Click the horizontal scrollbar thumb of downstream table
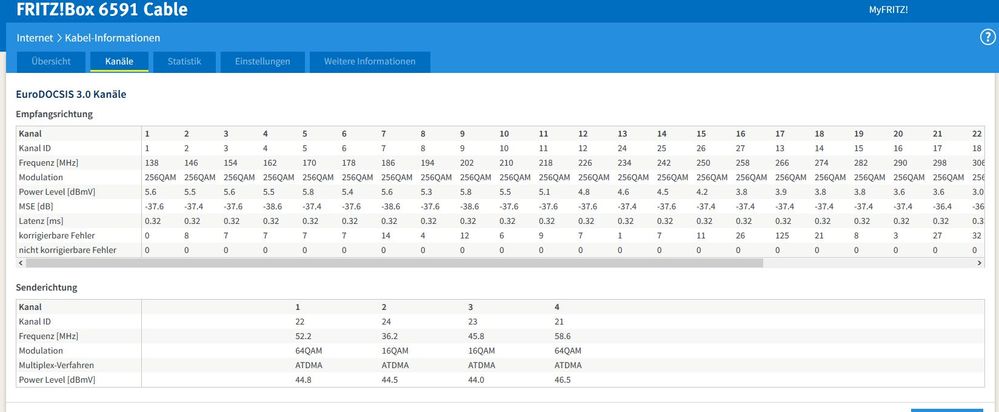 [394, 262]
